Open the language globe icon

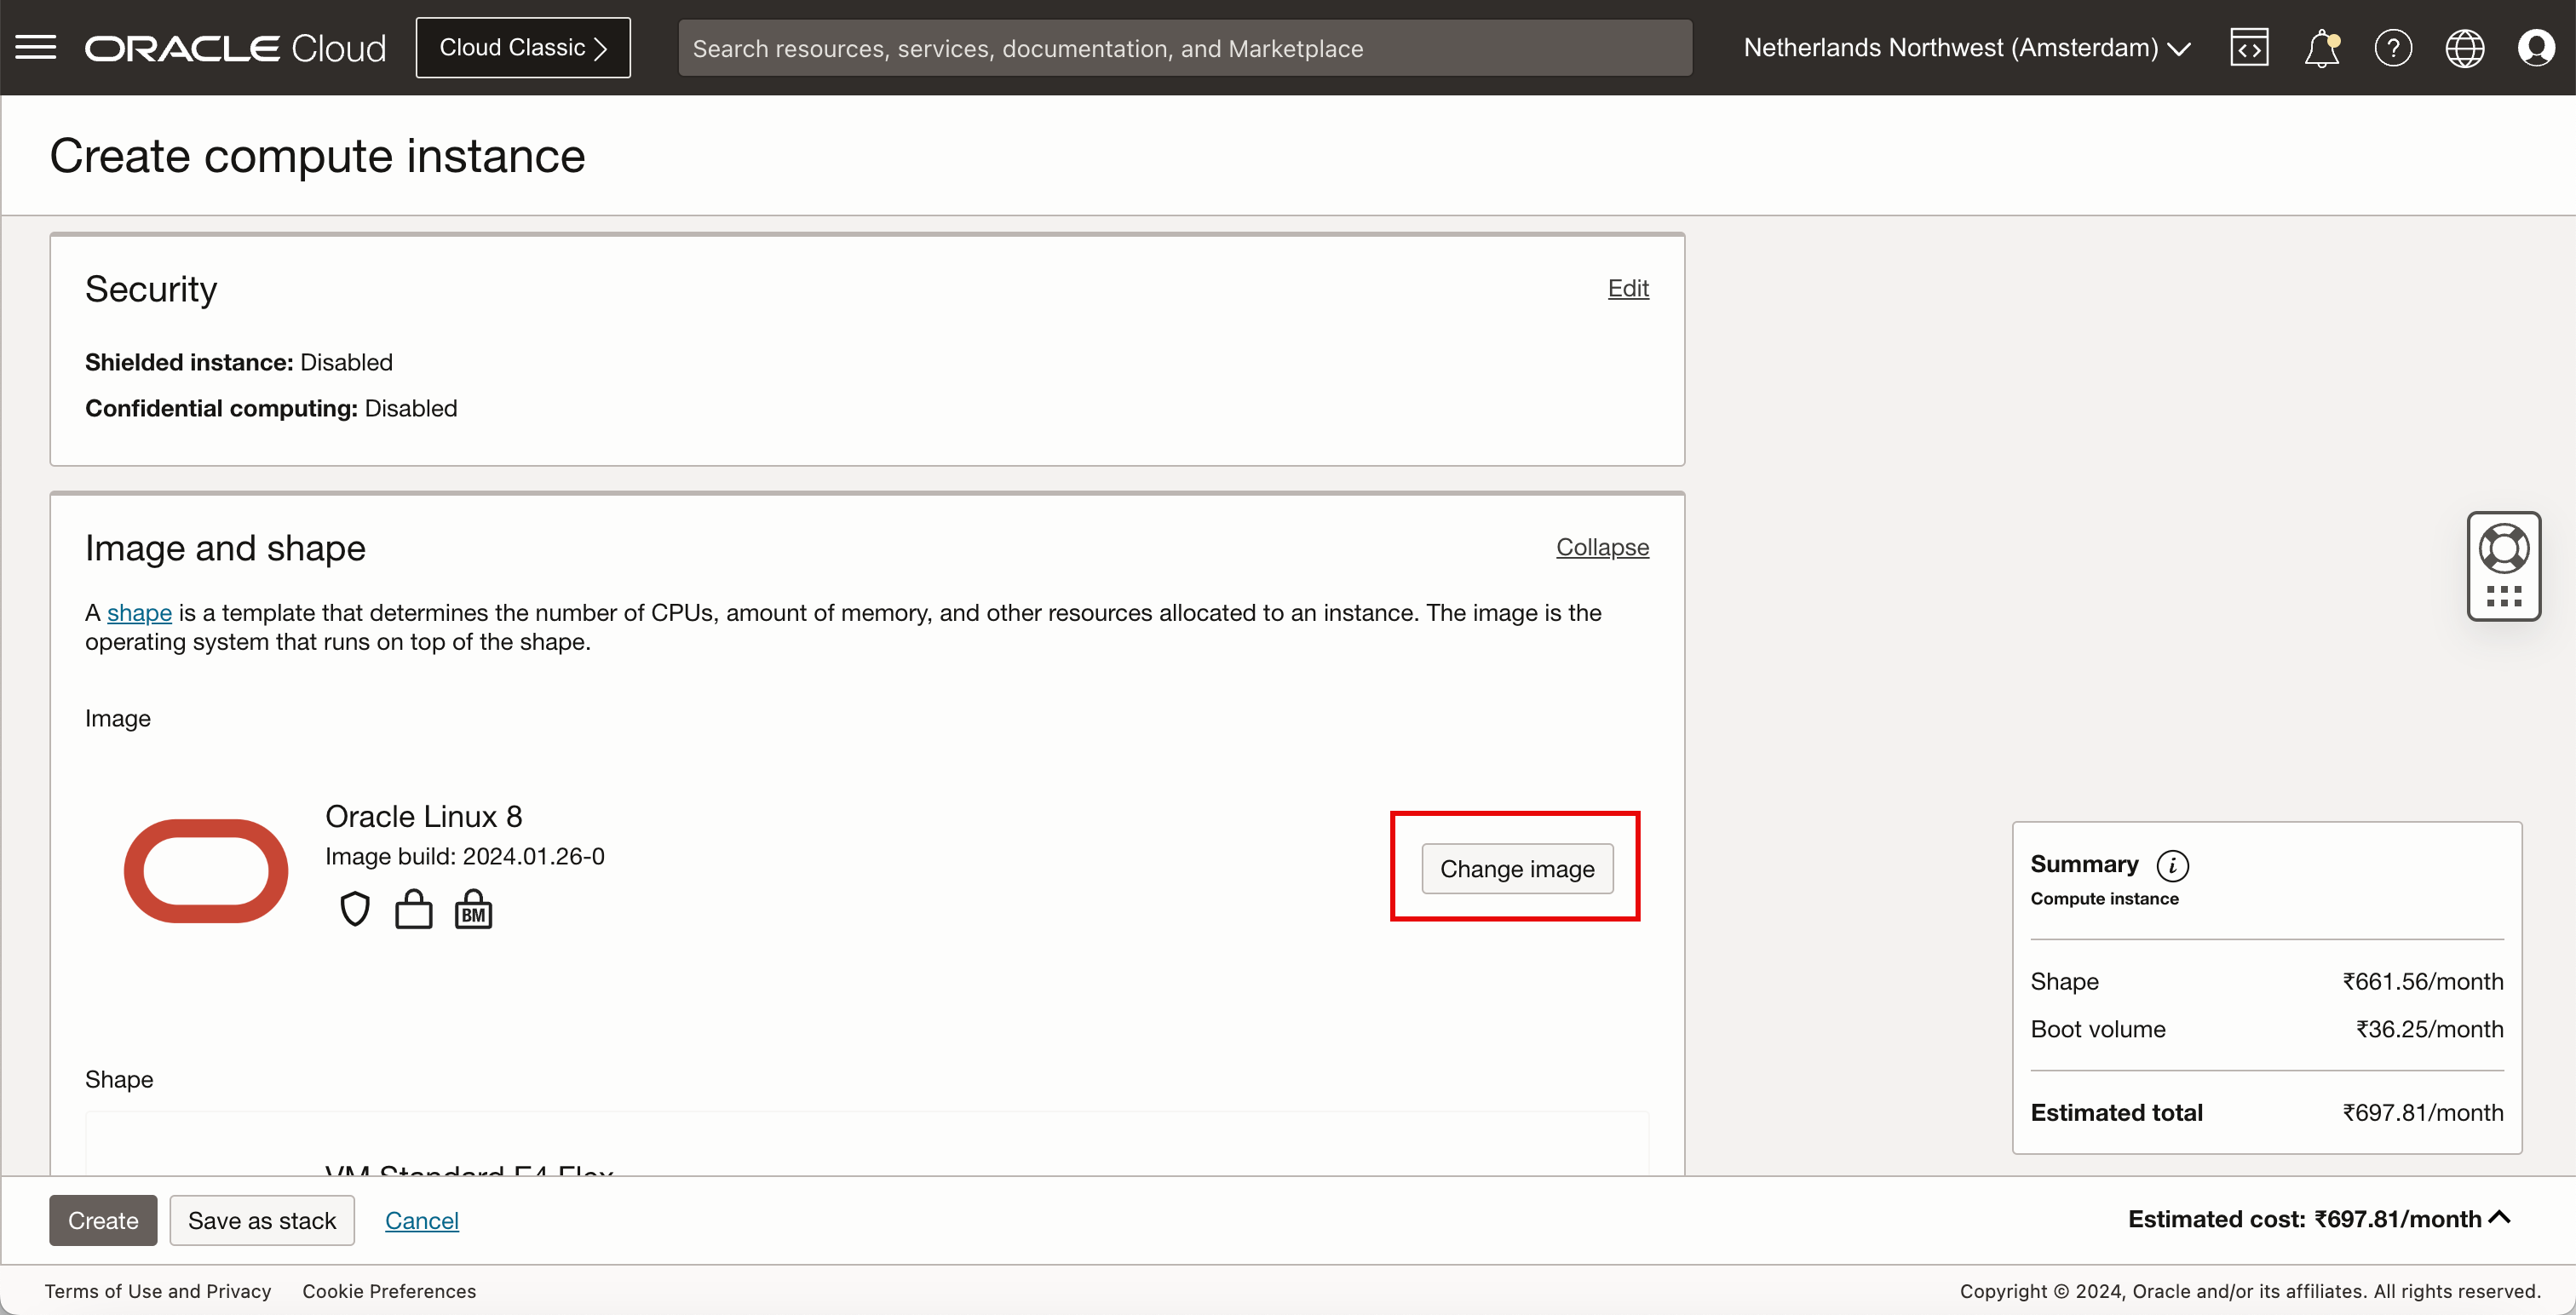tap(2464, 48)
